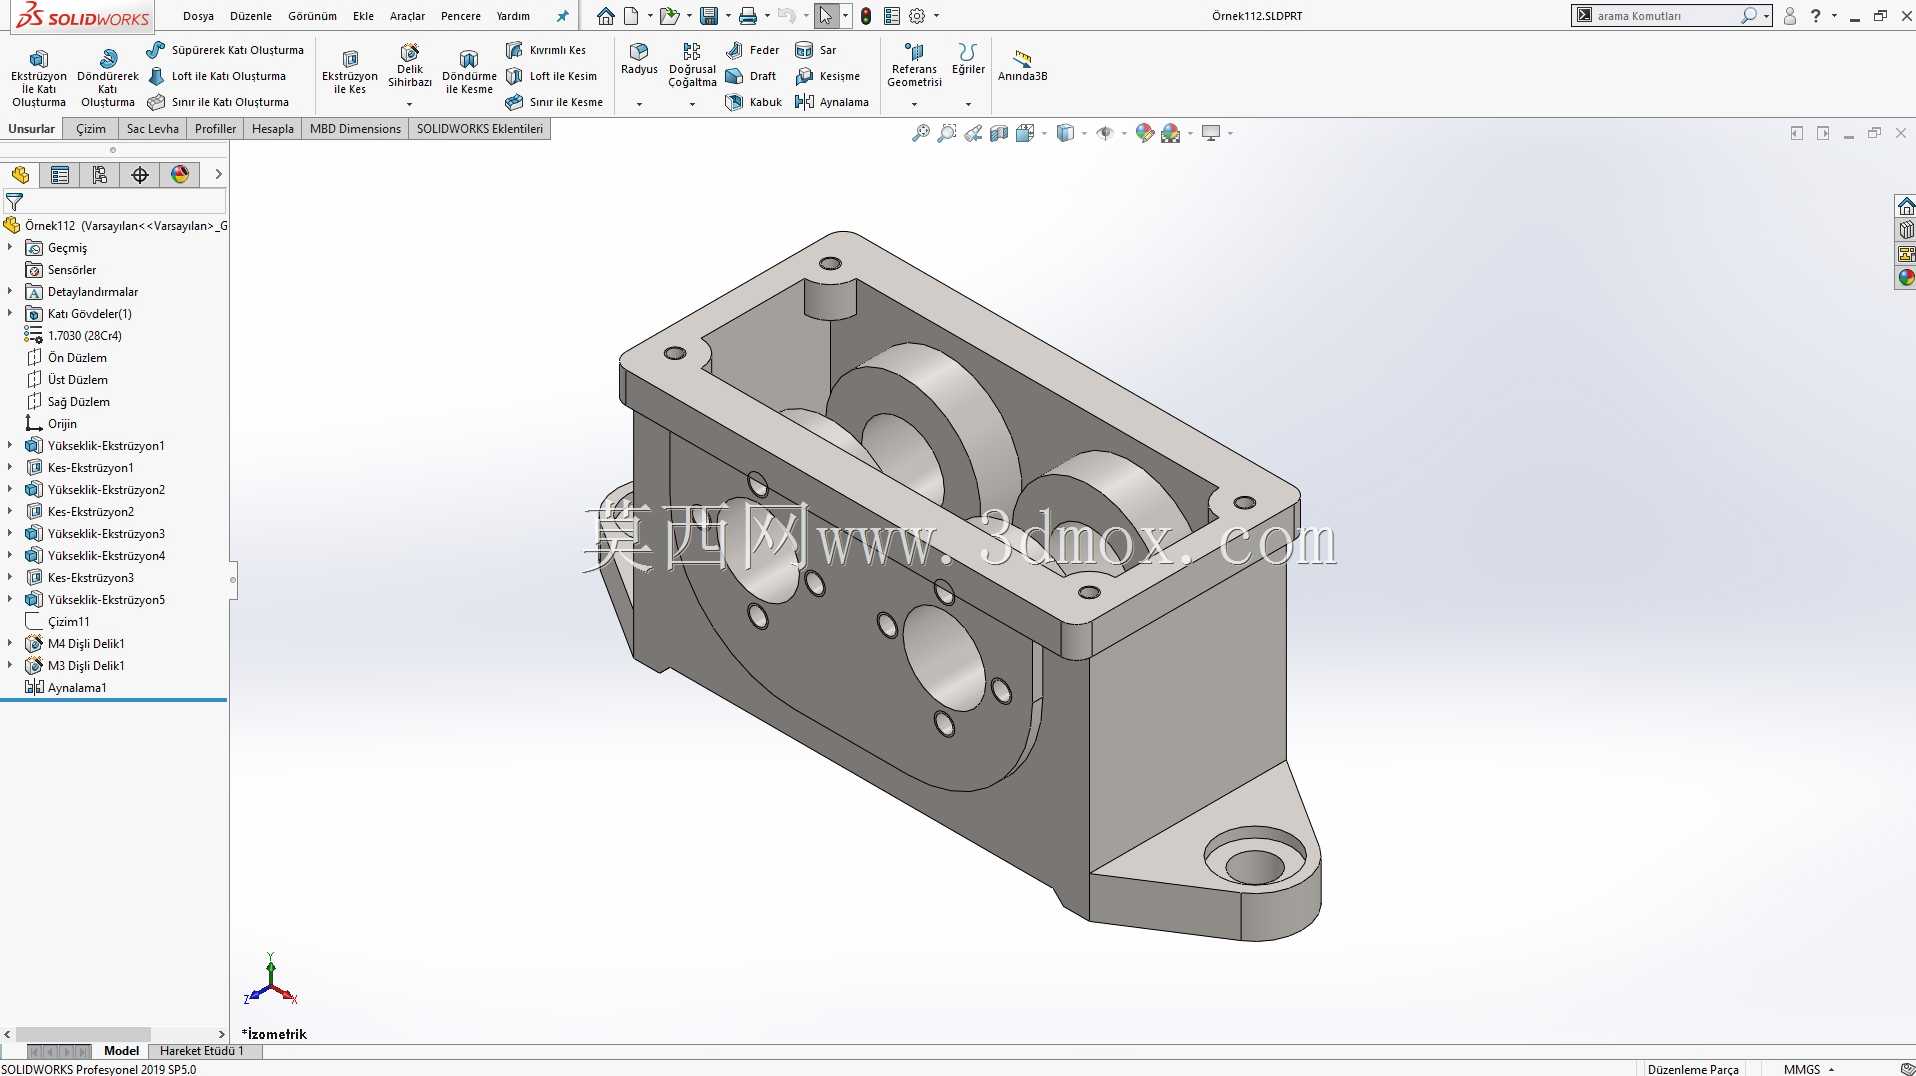The width and height of the screenshot is (1916, 1076).
Task: Open Referans Geometrisi tool
Action: pyautogui.click(x=914, y=65)
